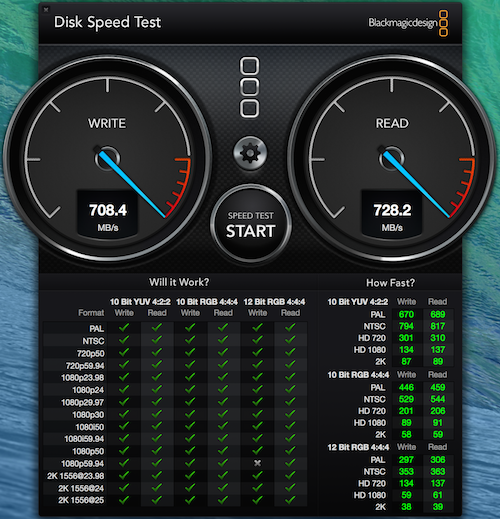The width and height of the screenshot is (500, 519).
Task: Click 10 Bit YUV 4:2:2 header in Will it Work
Action: [140, 302]
